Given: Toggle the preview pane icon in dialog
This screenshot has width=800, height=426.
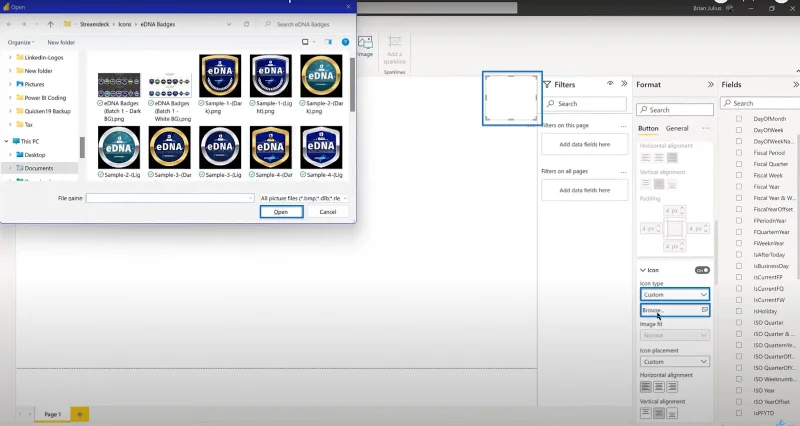Looking at the screenshot, I should click(328, 42).
